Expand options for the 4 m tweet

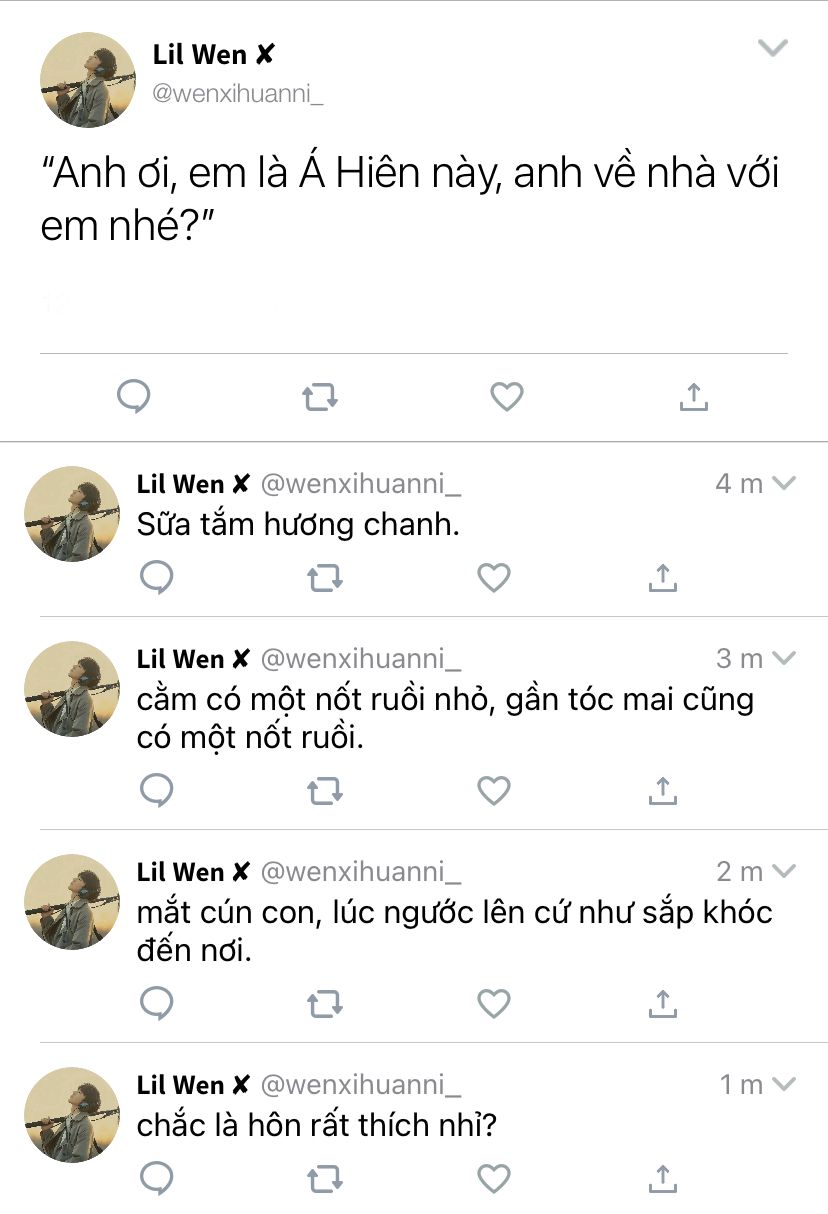click(785, 484)
